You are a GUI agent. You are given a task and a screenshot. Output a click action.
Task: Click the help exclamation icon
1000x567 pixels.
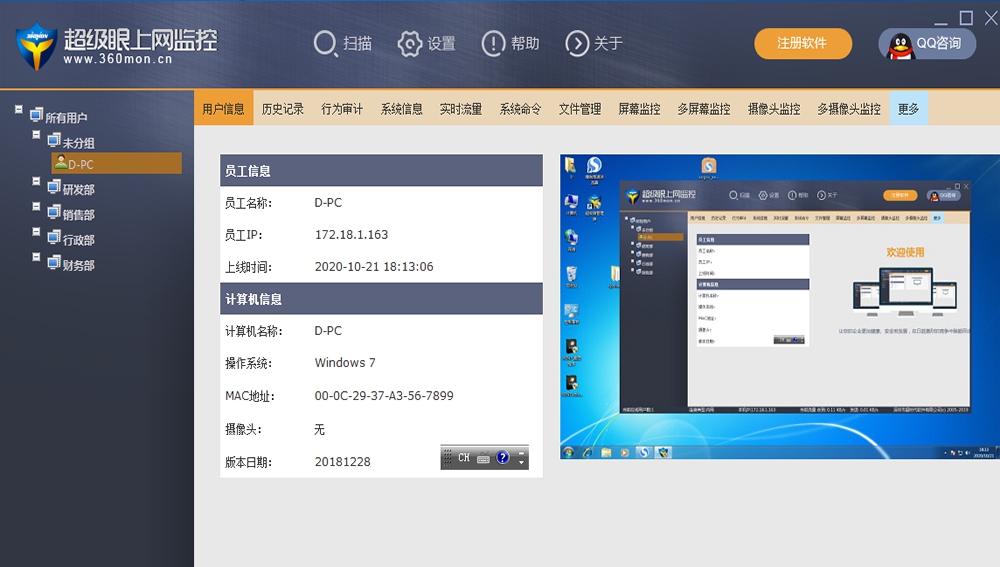coord(493,43)
